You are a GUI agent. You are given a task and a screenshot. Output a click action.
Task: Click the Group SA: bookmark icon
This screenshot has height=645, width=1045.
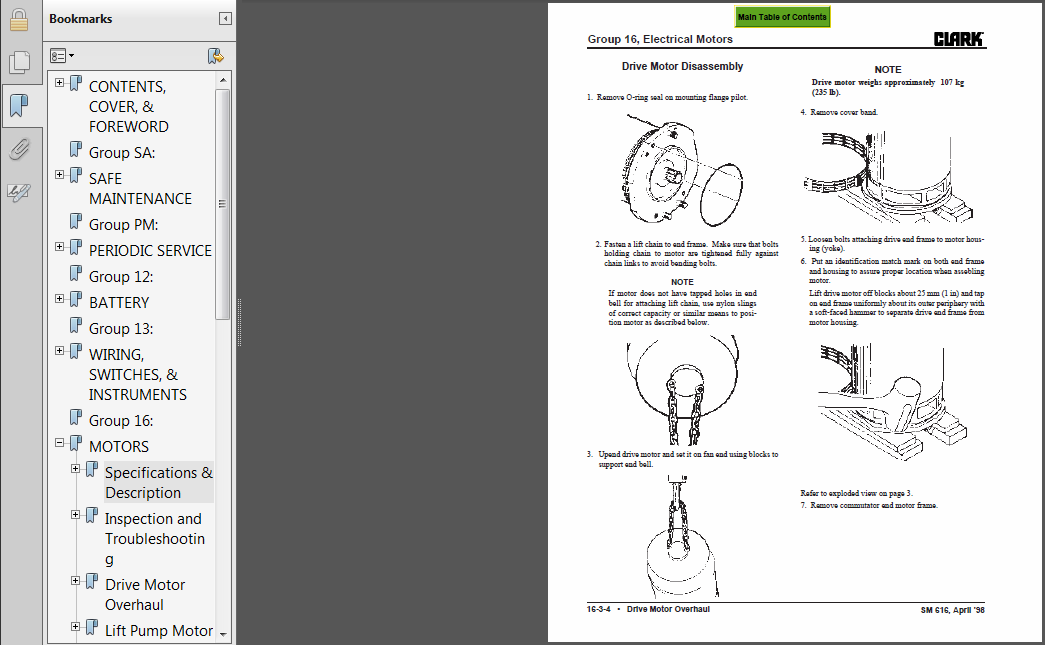point(76,149)
